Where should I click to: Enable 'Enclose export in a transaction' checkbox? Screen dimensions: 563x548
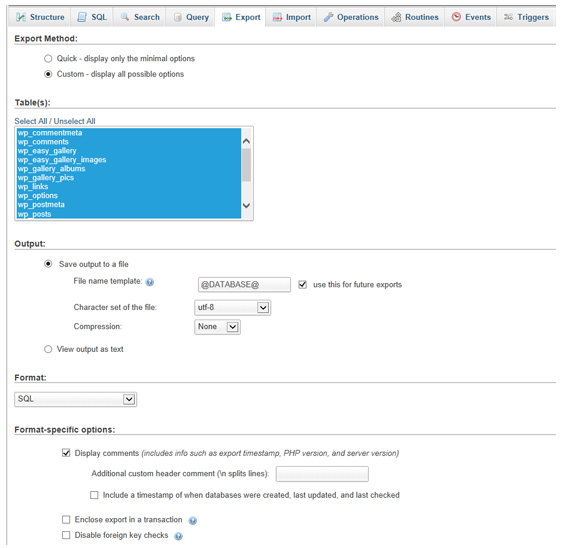66,520
